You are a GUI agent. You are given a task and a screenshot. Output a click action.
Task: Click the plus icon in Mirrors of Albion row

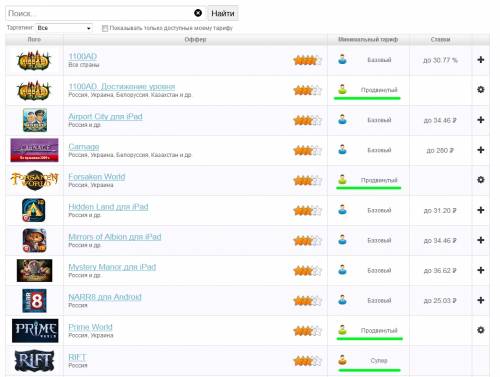[480, 240]
